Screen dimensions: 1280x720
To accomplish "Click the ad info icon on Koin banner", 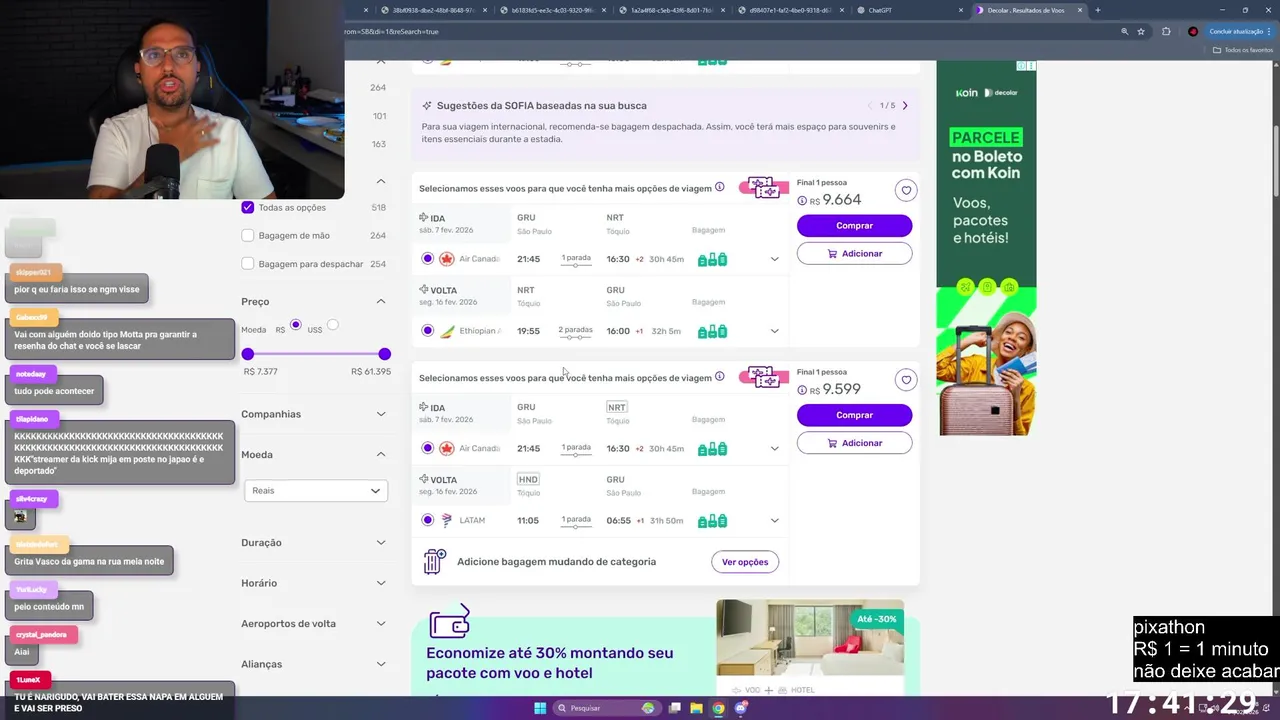I will tap(1022, 66).
